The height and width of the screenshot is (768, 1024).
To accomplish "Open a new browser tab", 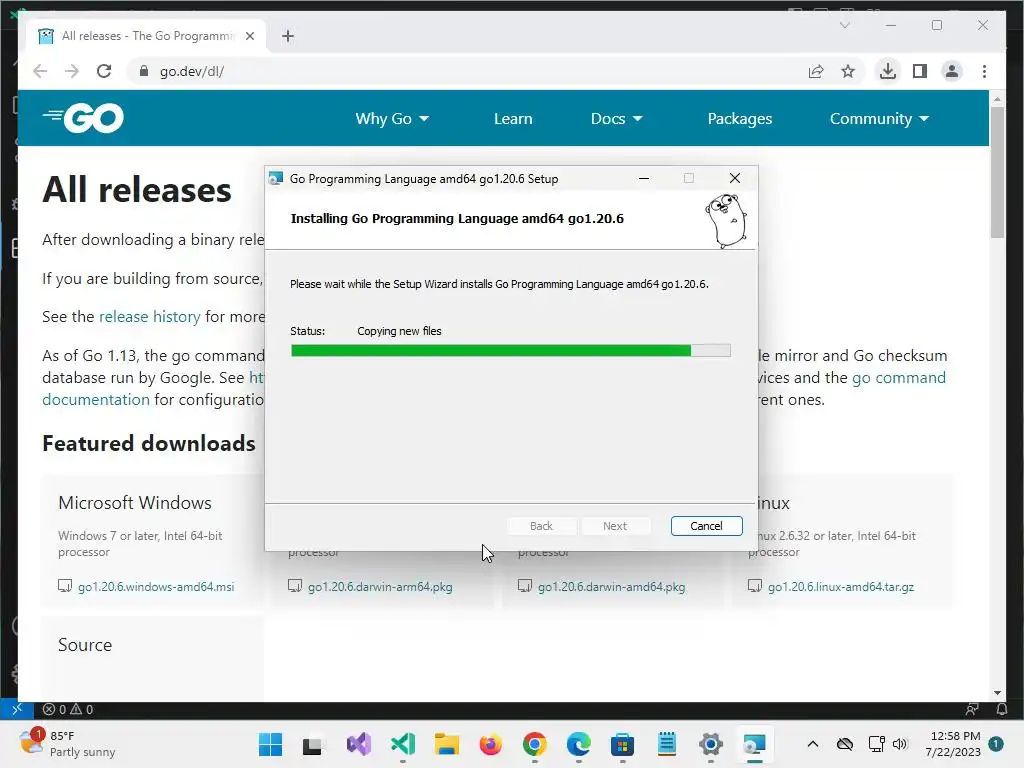I will point(288,36).
